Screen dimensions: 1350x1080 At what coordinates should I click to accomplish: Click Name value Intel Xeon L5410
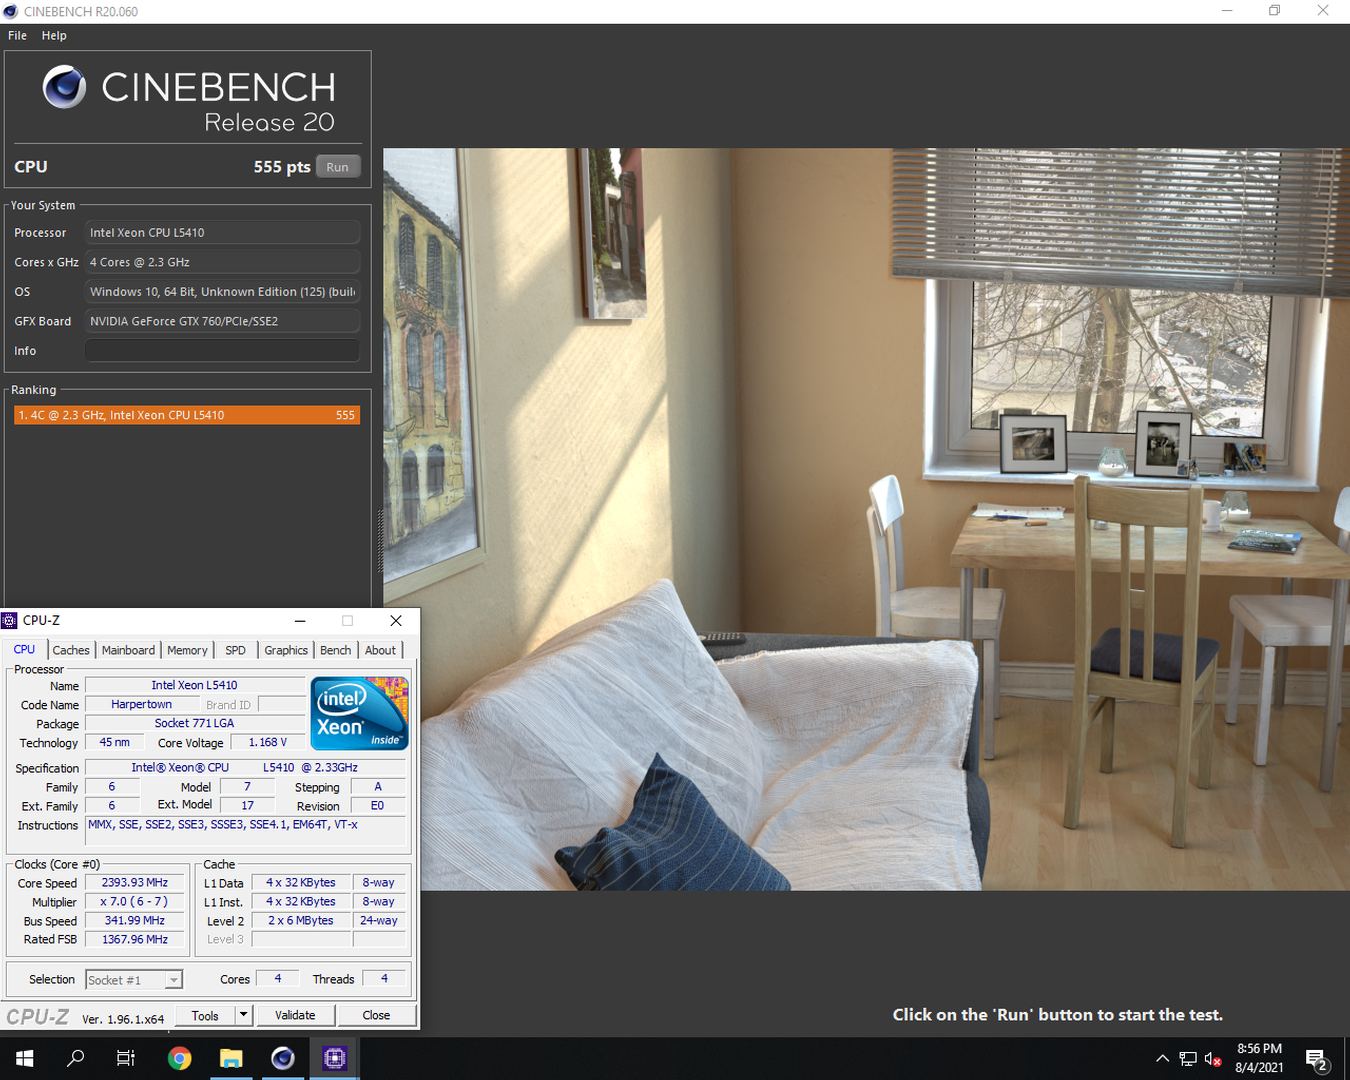(195, 685)
